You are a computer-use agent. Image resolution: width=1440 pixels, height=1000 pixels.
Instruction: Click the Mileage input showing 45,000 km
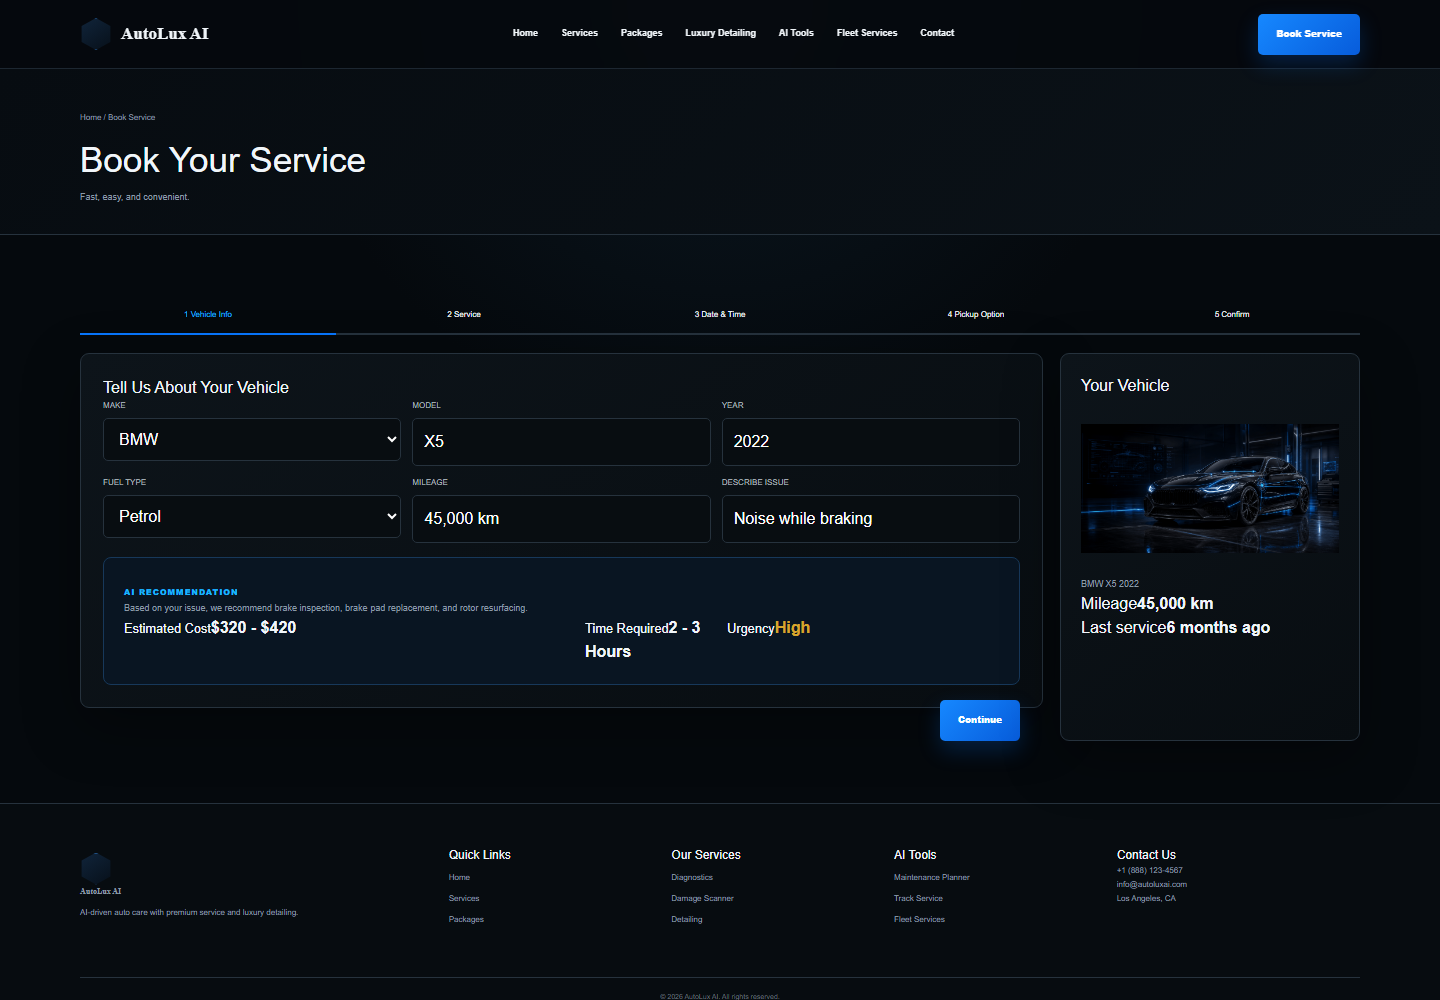click(x=561, y=519)
